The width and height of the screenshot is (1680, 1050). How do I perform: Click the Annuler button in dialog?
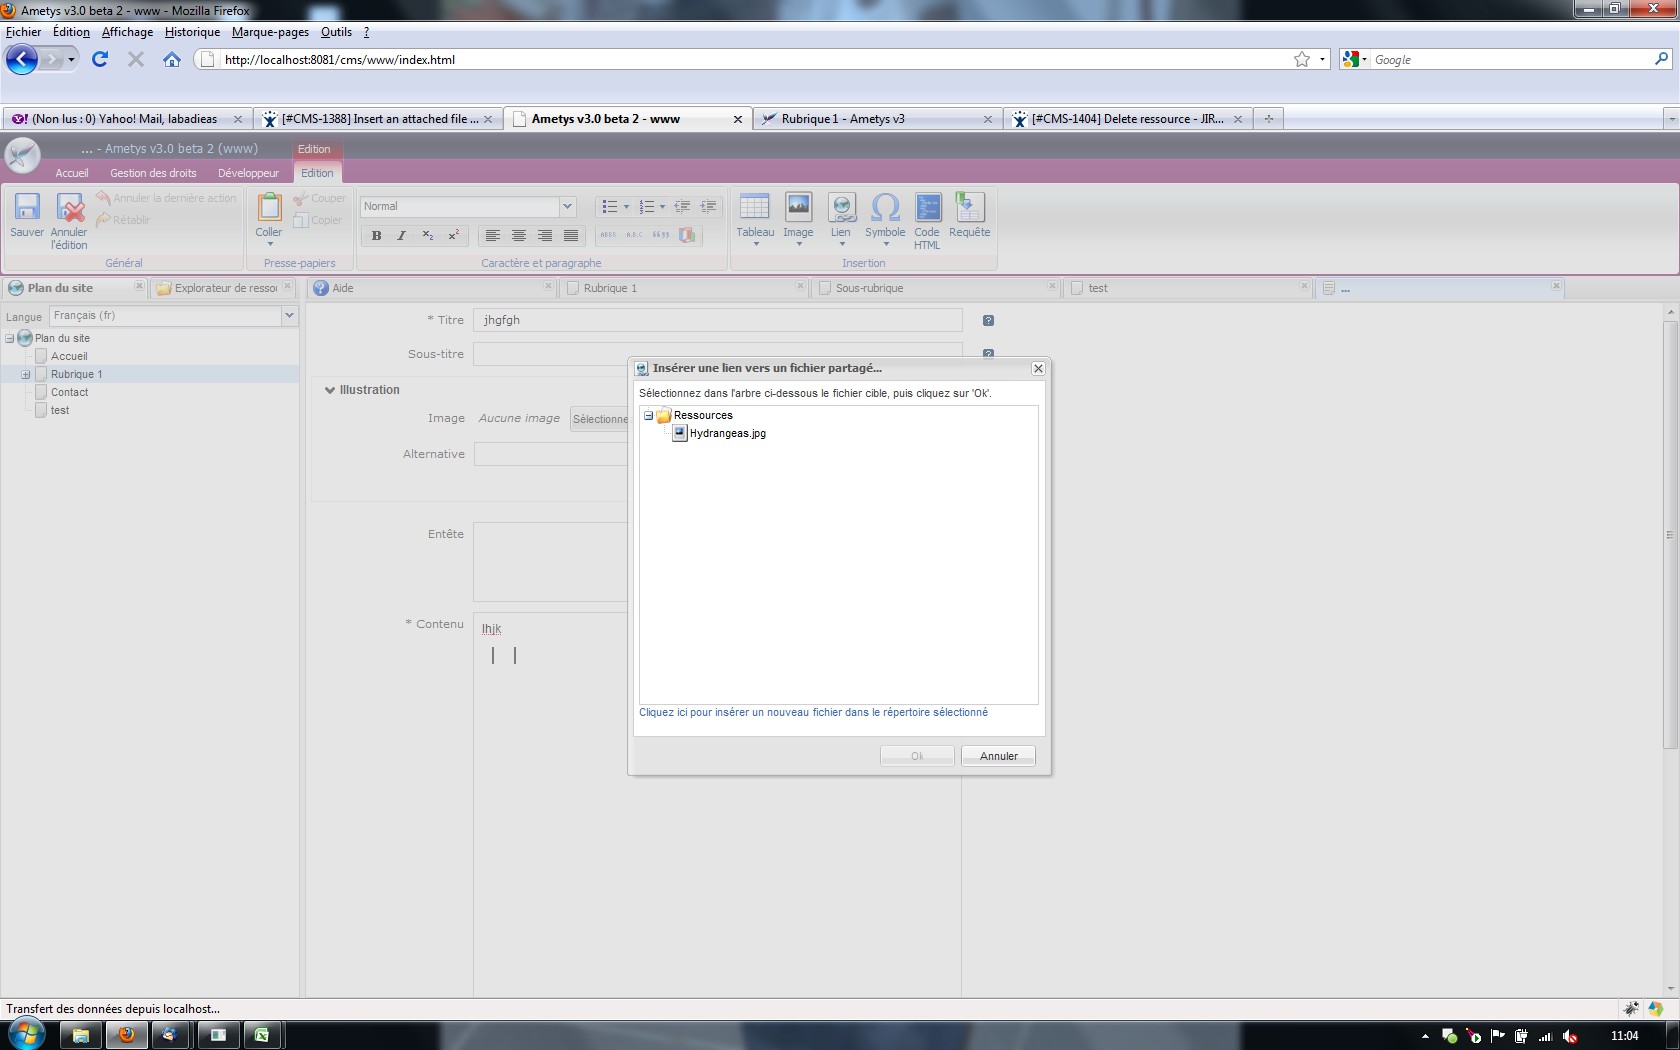(x=998, y=756)
